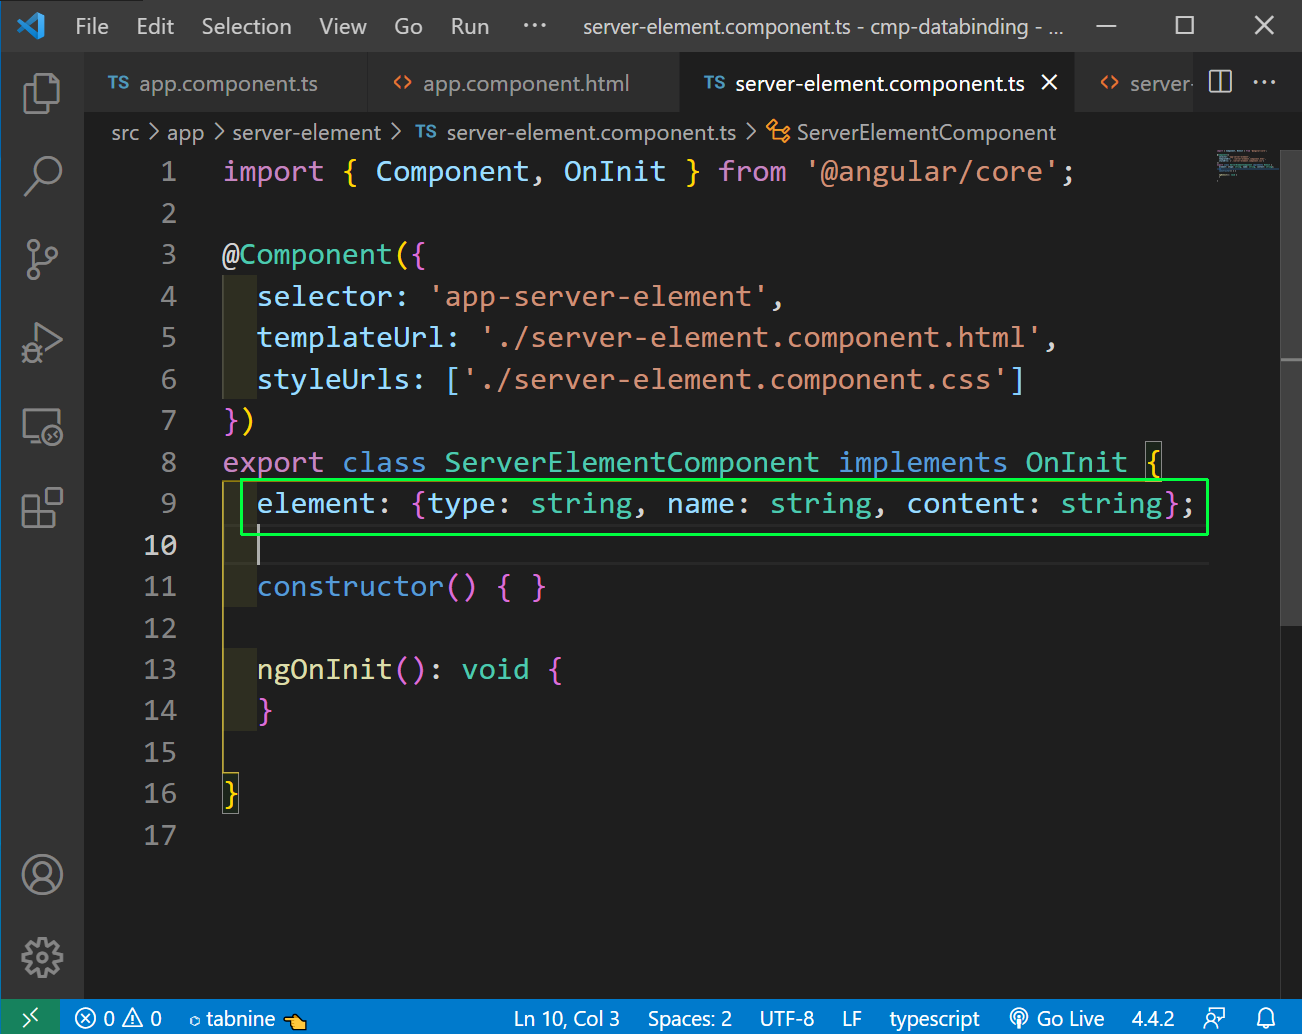Click server-element folder in breadcrumb
The width and height of the screenshot is (1302, 1034).
tap(306, 132)
